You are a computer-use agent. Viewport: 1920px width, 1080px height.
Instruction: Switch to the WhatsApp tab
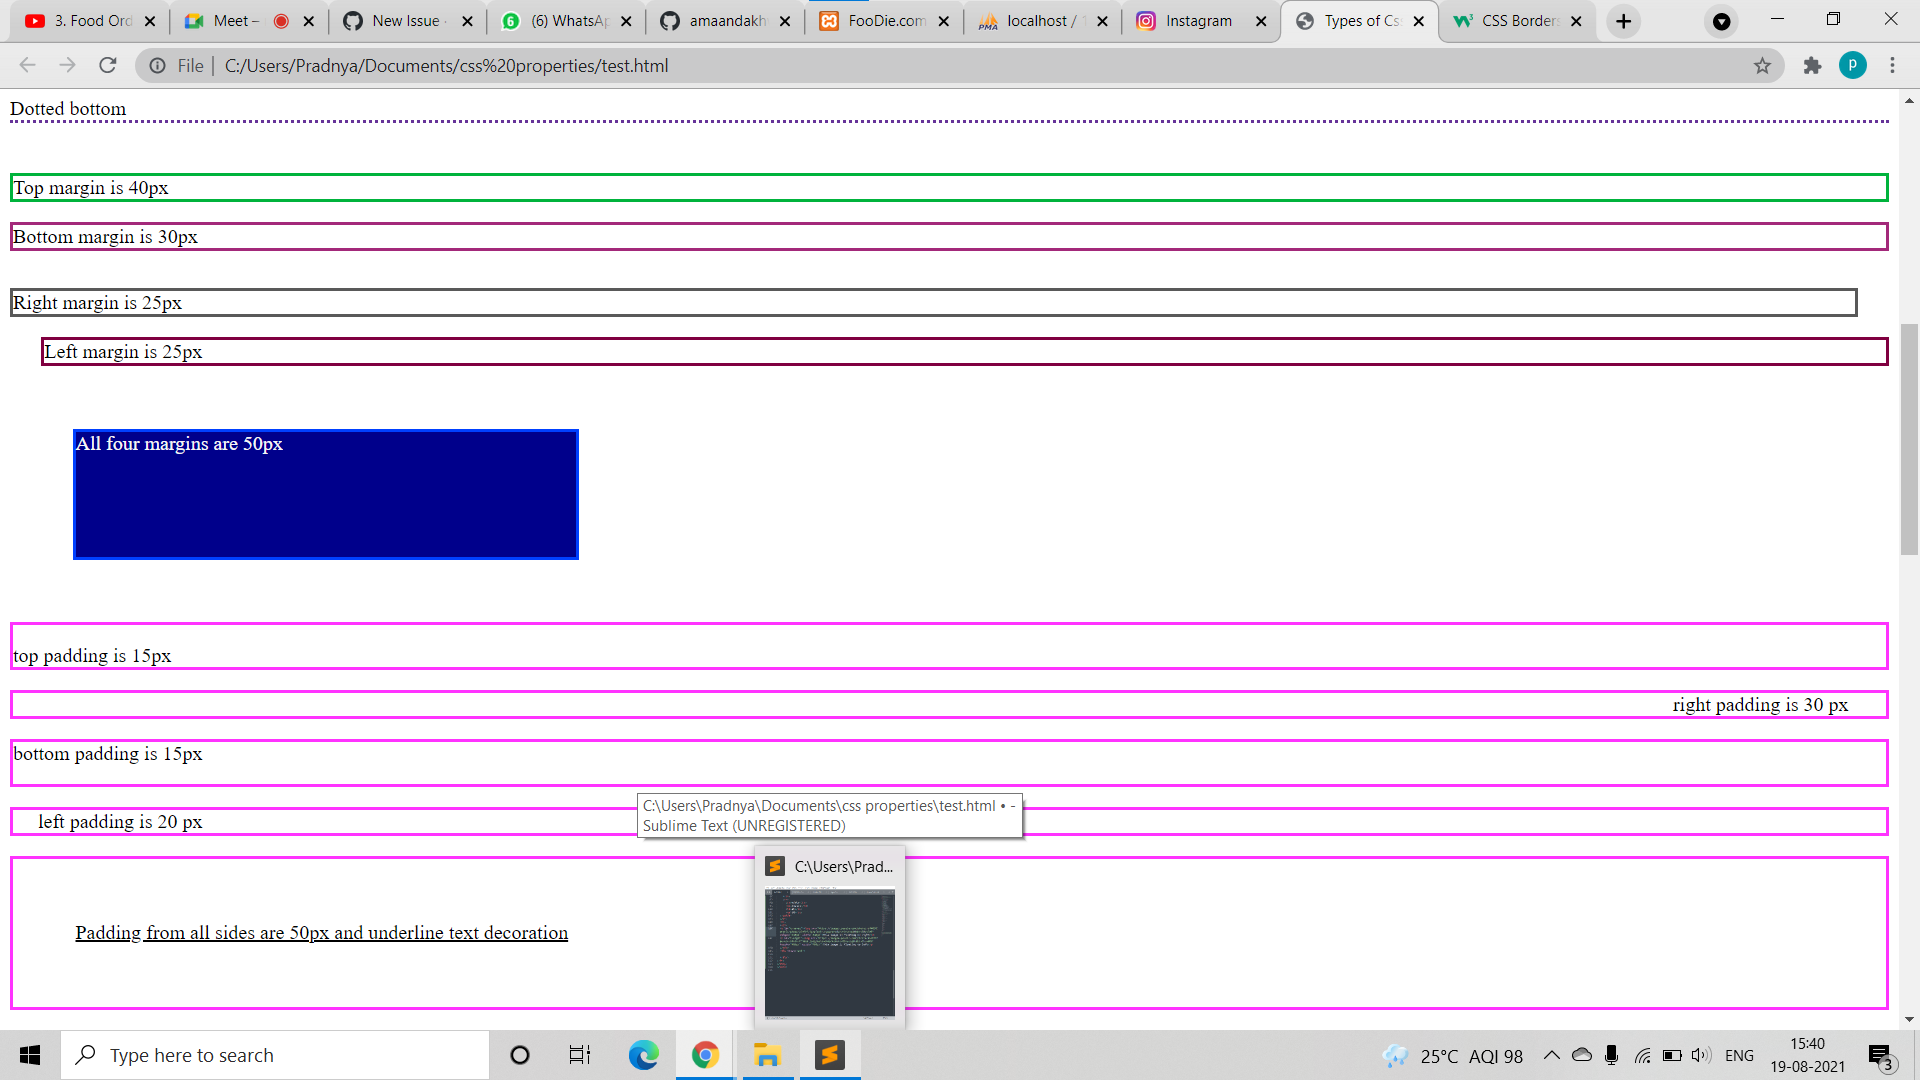click(567, 21)
